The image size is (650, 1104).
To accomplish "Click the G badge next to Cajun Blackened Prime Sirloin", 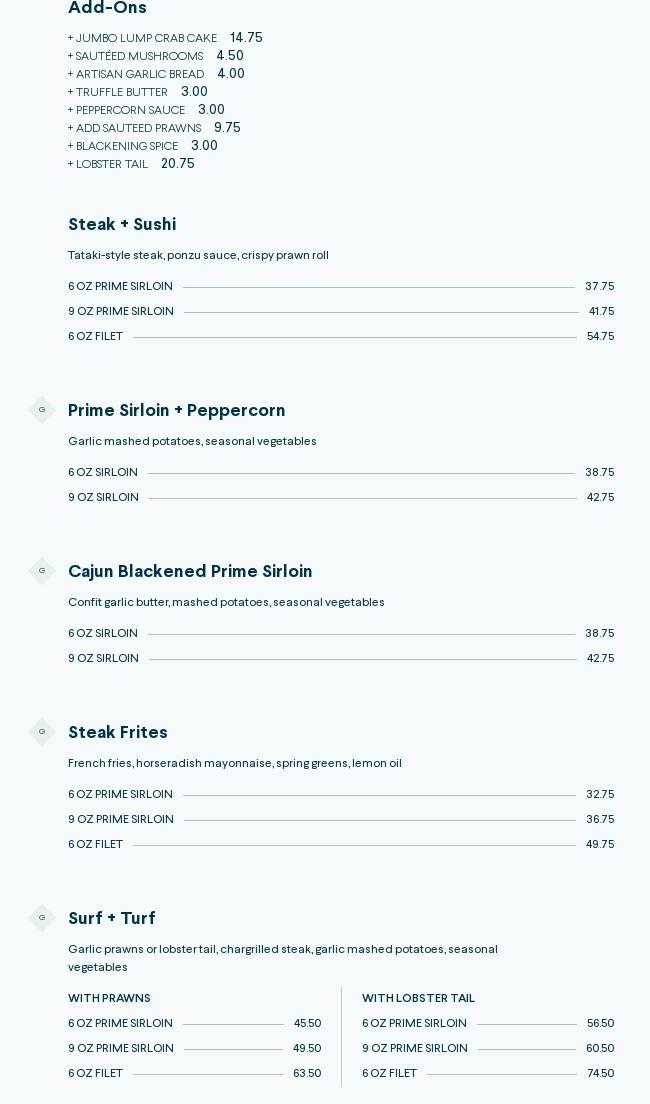I will coord(42,571).
